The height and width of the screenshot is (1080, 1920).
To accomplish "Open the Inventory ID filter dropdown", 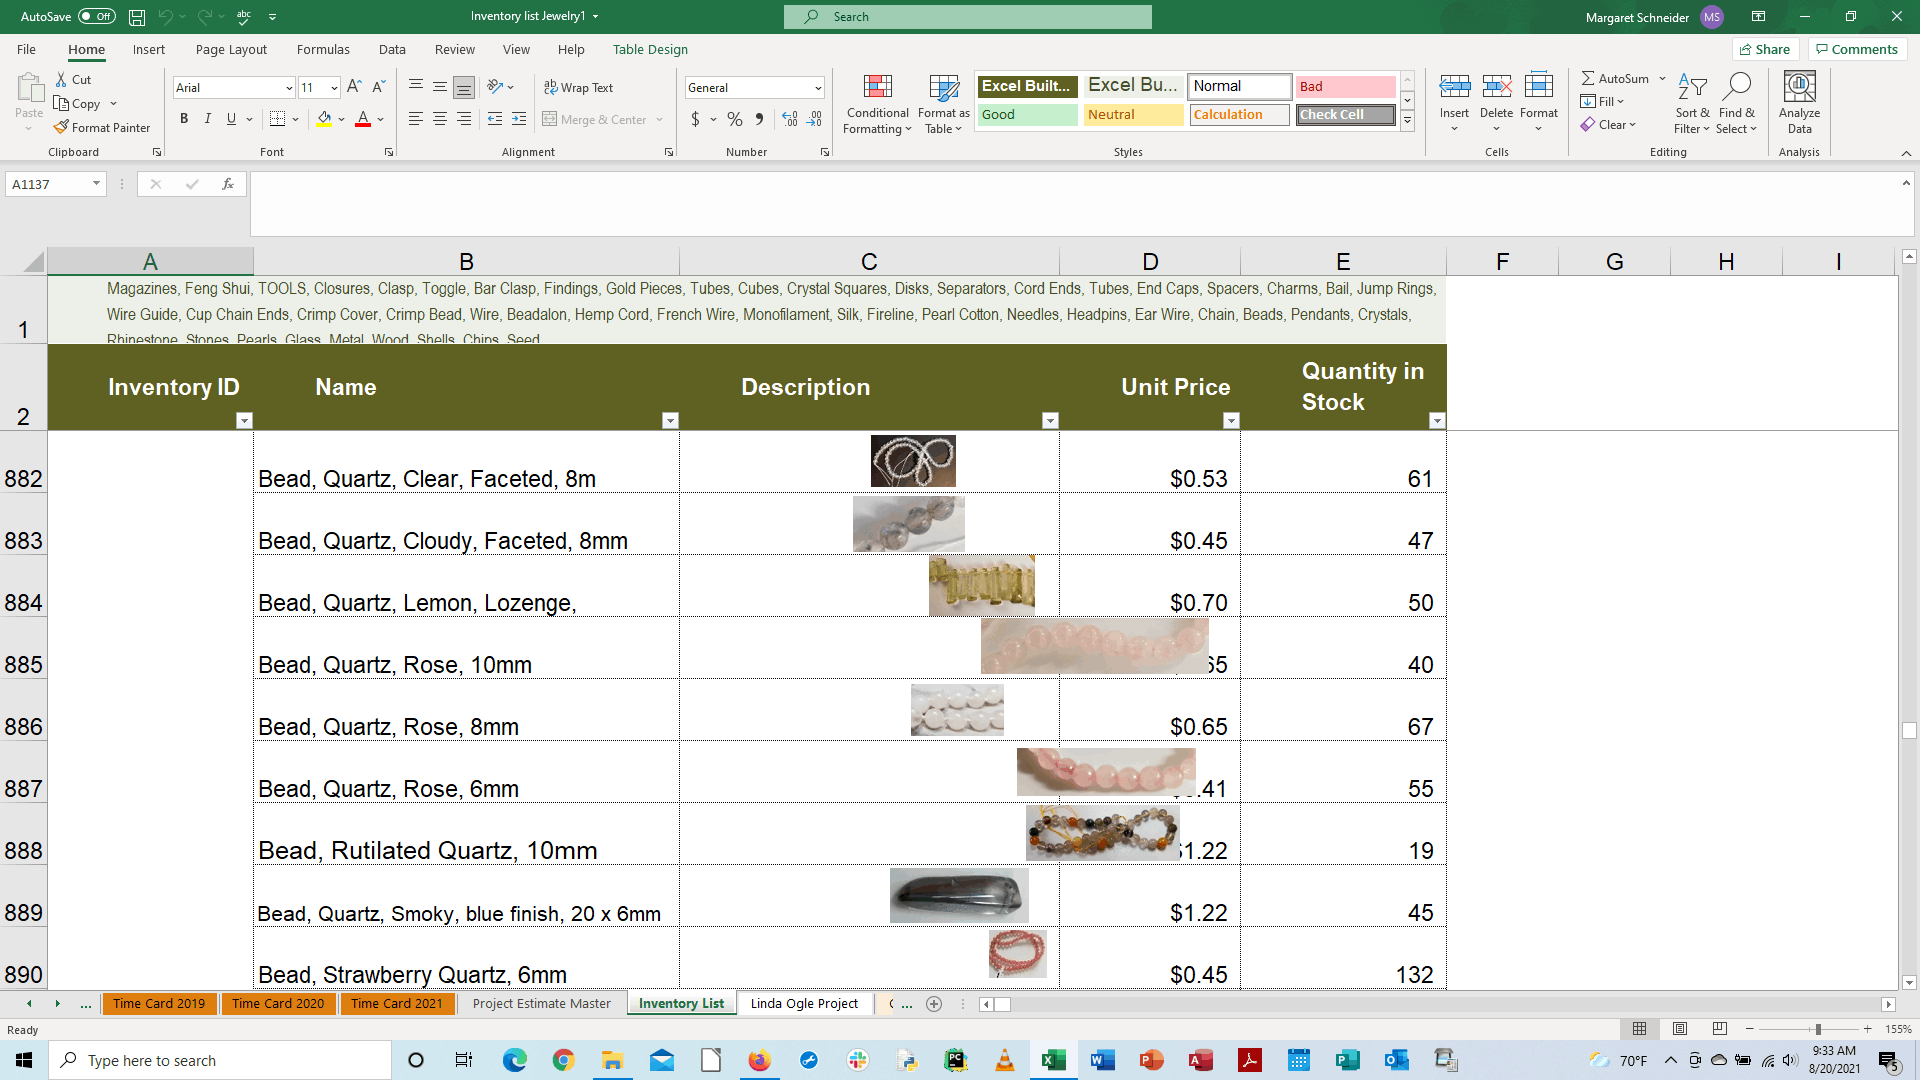I will click(x=244, y=421).
